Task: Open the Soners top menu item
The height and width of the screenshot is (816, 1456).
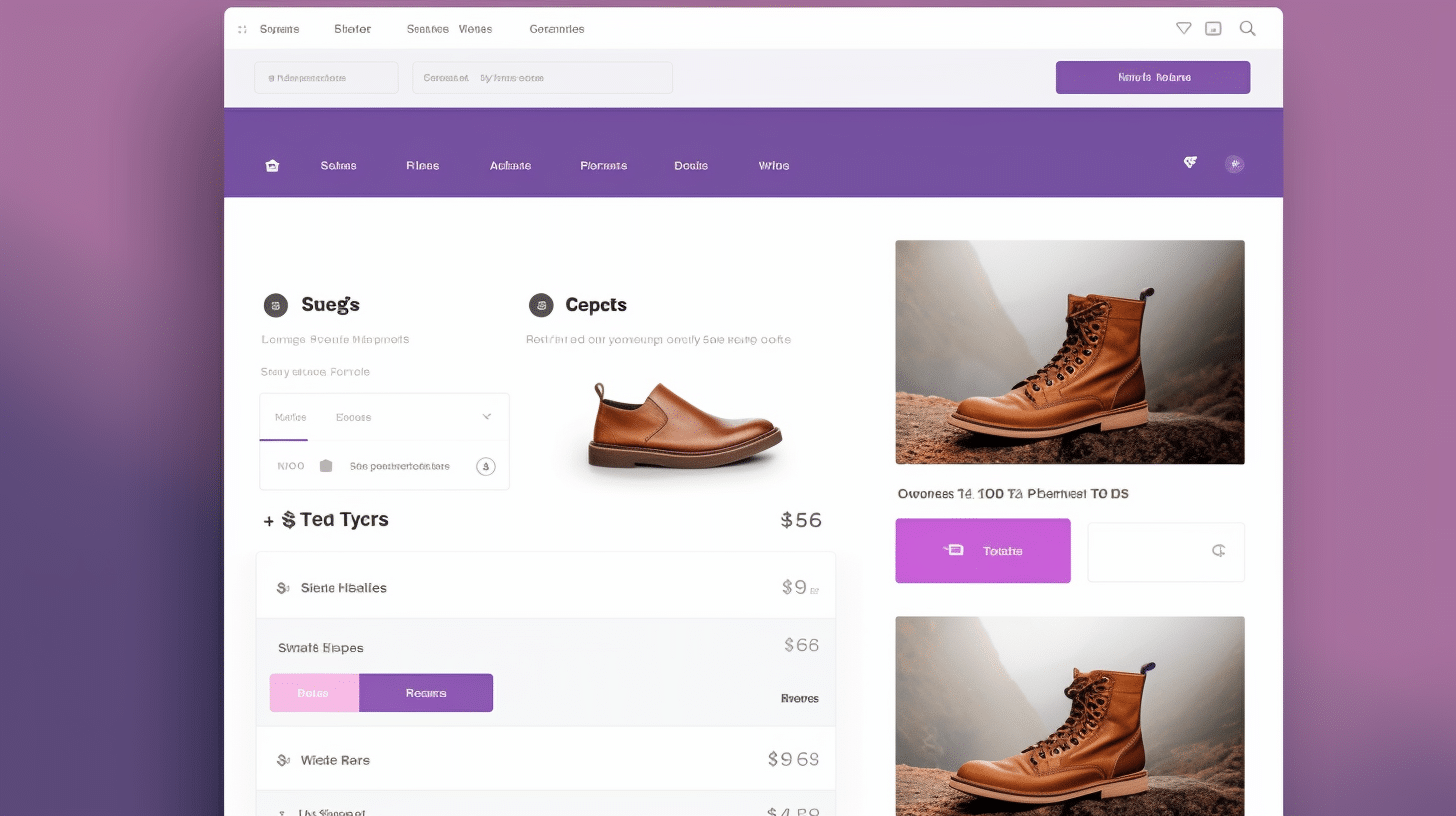Action: point(279,29)
